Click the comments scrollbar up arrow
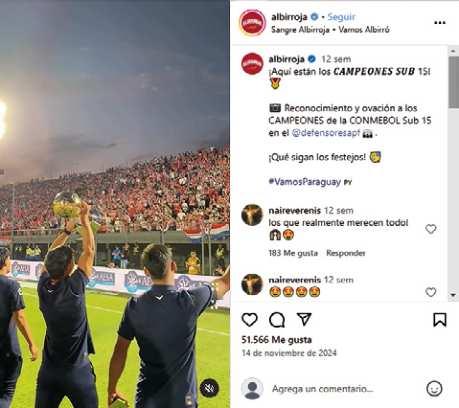The height and width of the screenshot is (408, 459). [453, 51]
